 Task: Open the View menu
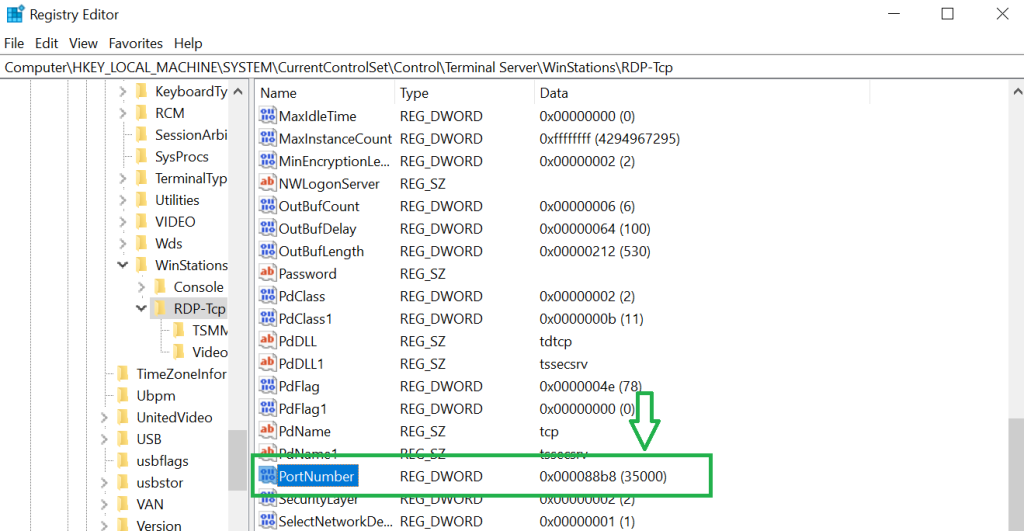(84, 43)
